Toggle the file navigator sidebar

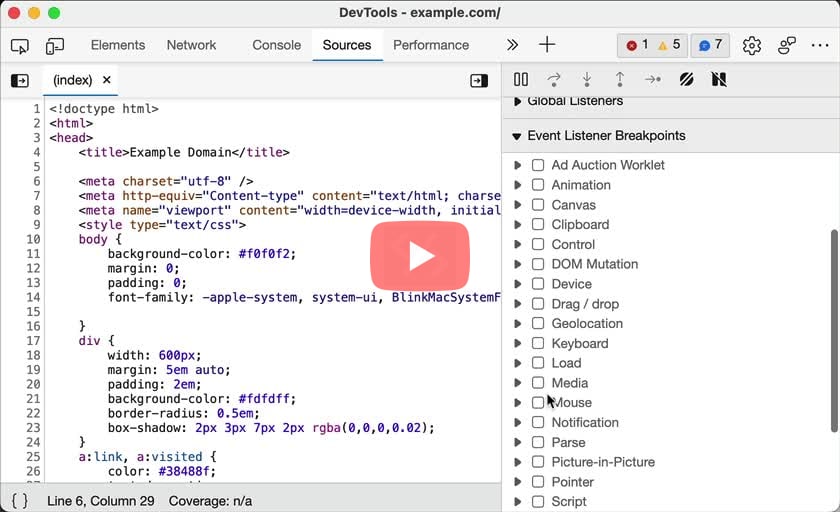(20, 81)
